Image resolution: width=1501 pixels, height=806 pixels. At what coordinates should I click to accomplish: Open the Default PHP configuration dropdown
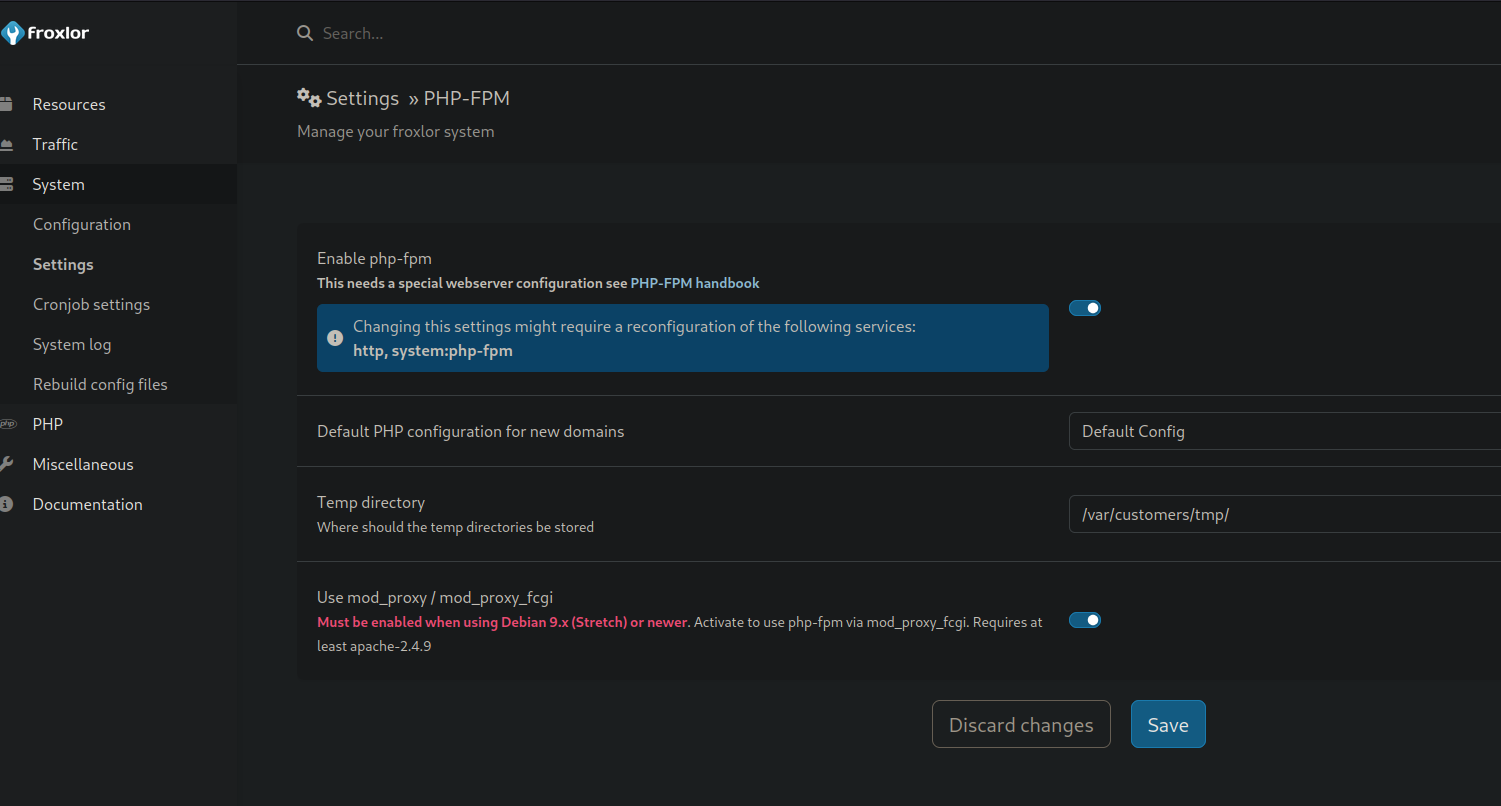click(1285, 431)
